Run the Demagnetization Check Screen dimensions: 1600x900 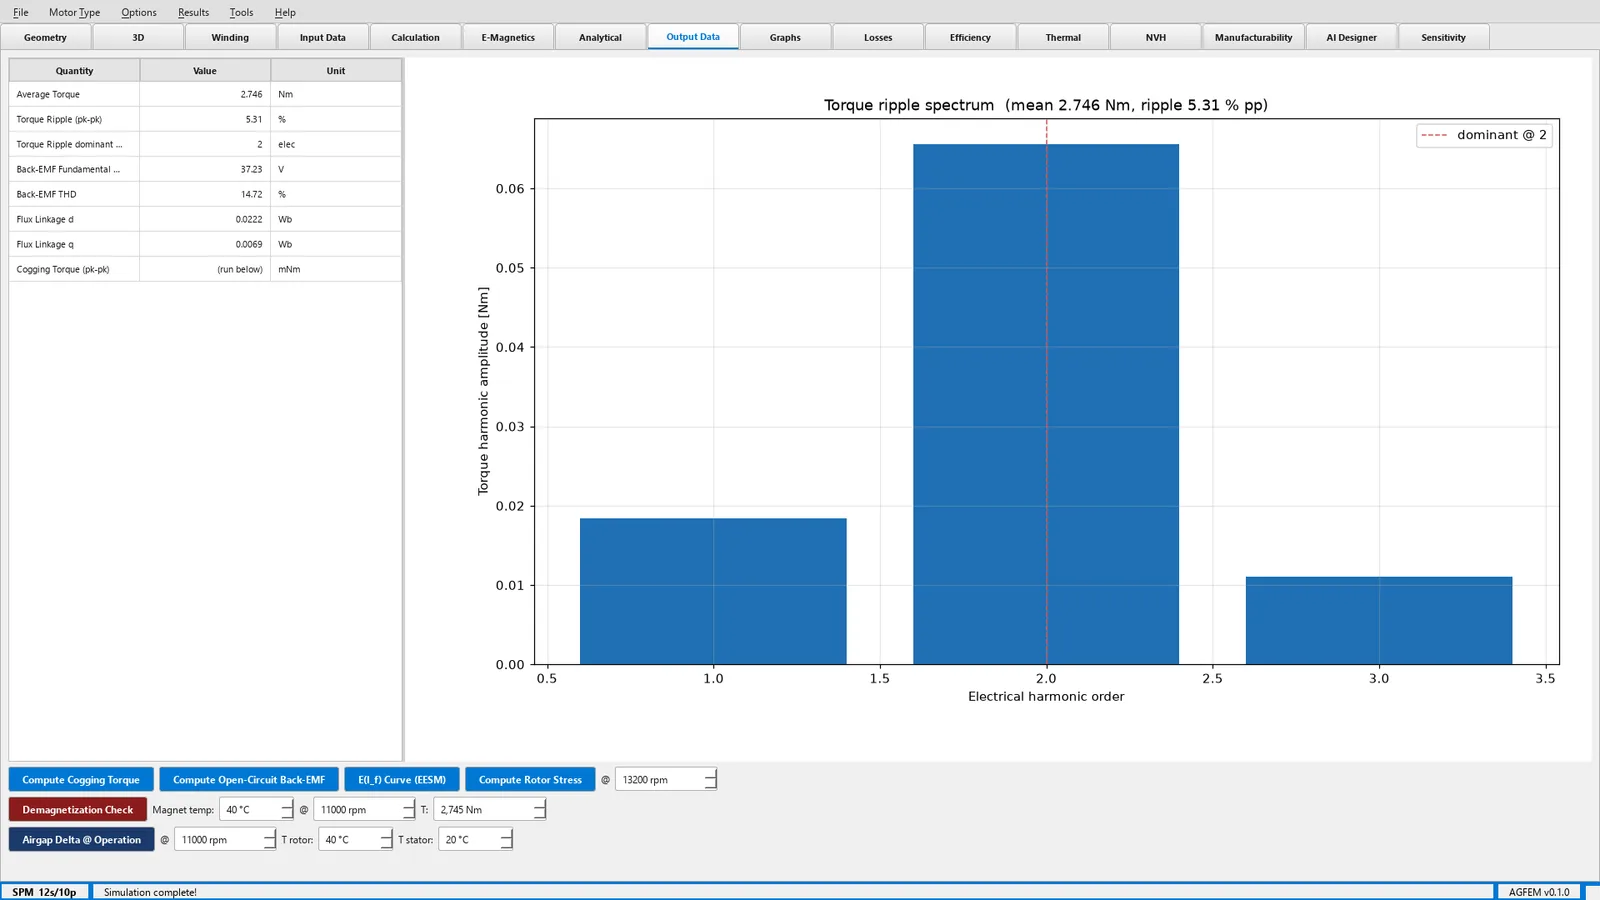(x=78, y=810)
